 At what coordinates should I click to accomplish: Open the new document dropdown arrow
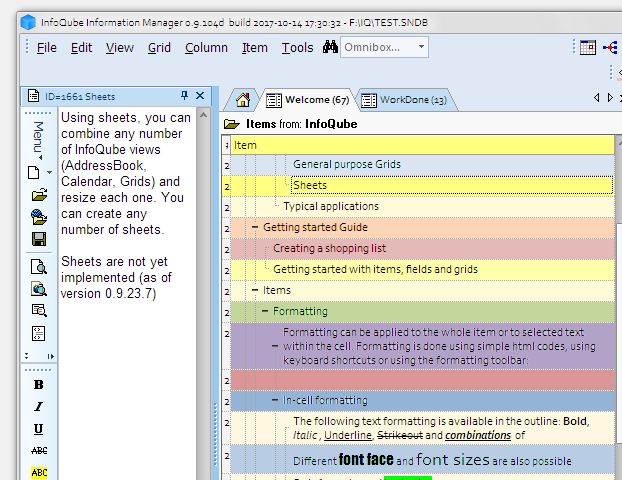coord(49,172)
